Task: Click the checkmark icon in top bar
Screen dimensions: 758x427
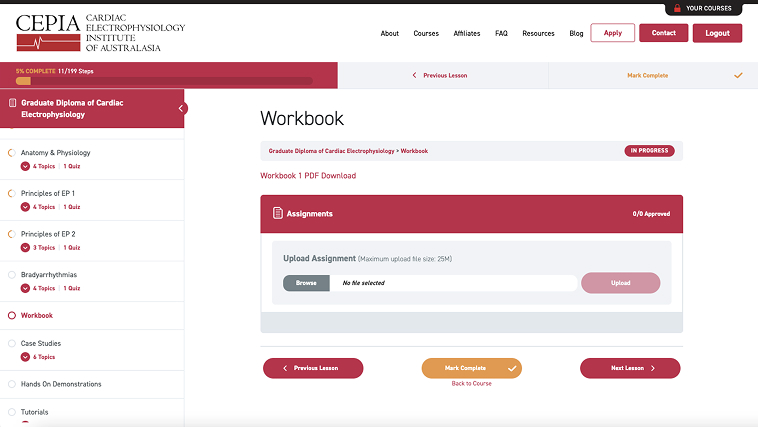Action: [x=738, y=75]
